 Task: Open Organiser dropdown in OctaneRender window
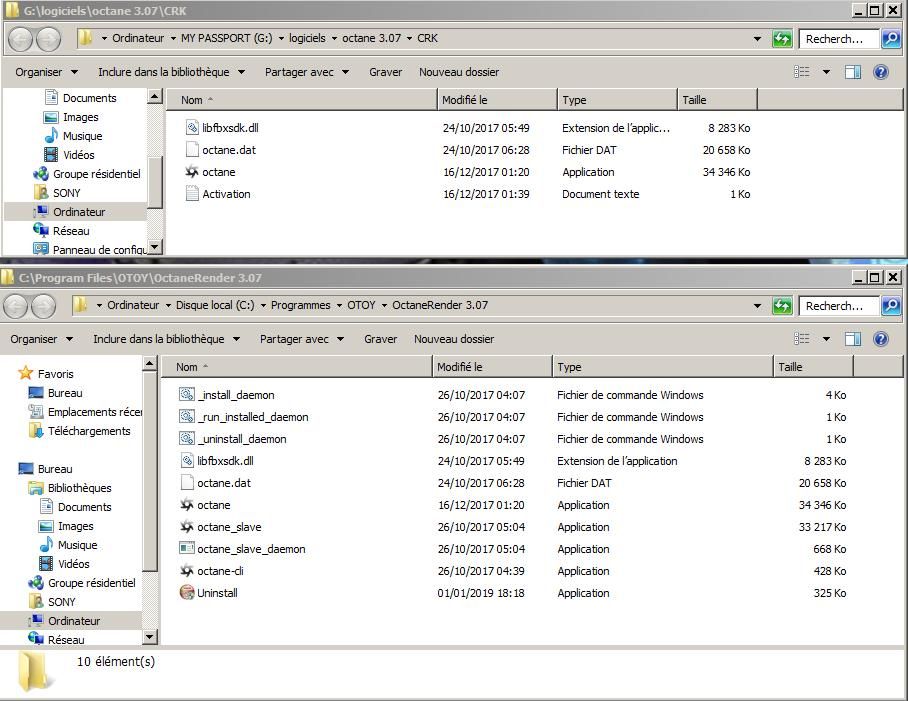[x=41, y=339]
